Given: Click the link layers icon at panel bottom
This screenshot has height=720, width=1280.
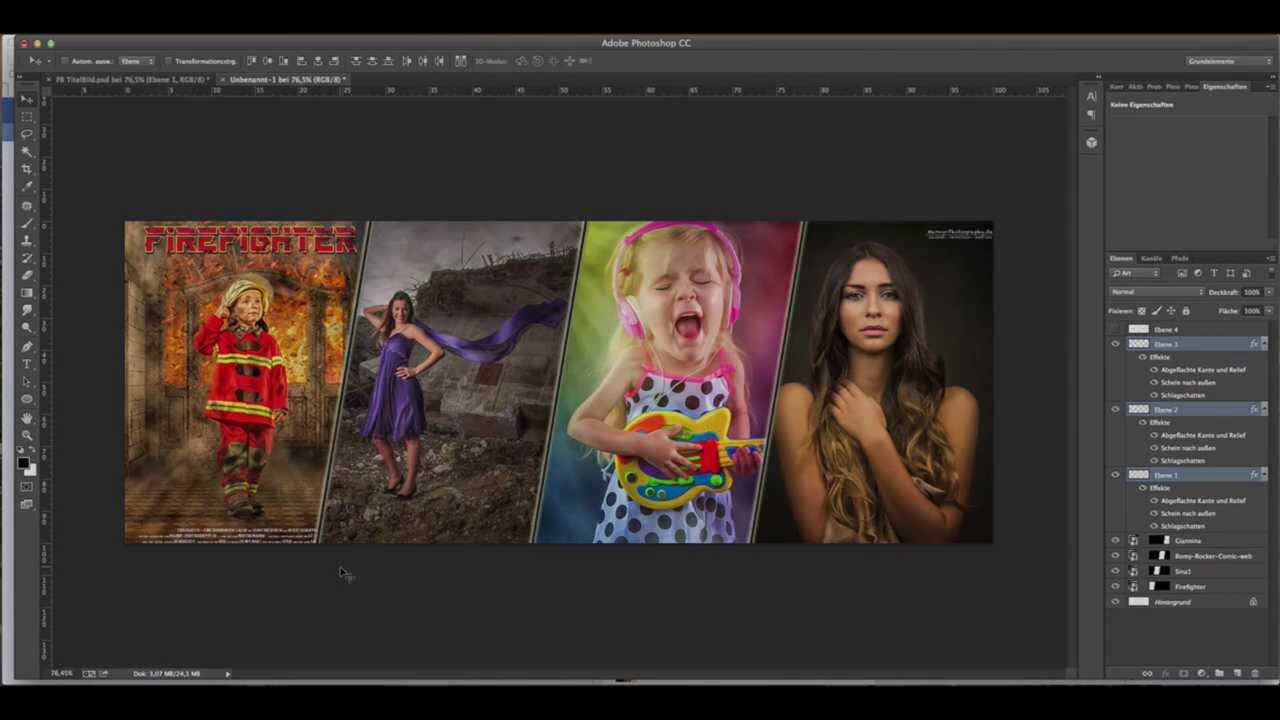Looking at the screenshot, I should pos(1147,674).
